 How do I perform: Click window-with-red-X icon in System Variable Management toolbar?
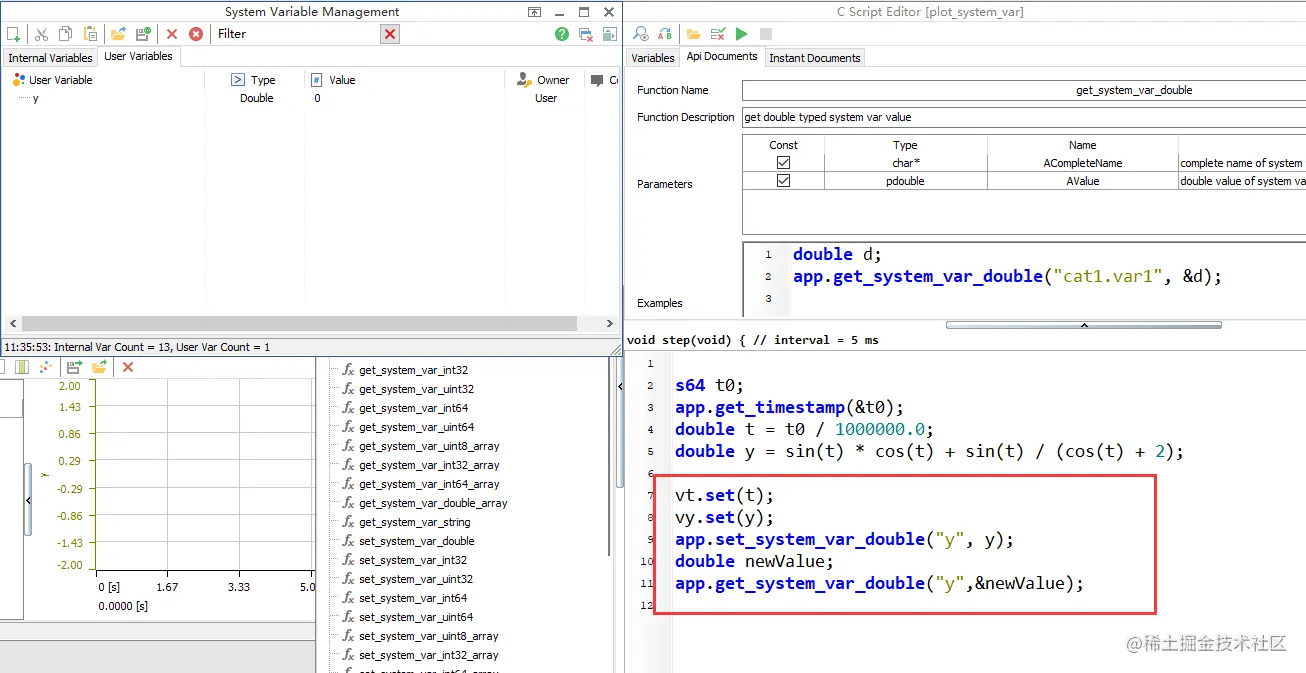(586, 34)
